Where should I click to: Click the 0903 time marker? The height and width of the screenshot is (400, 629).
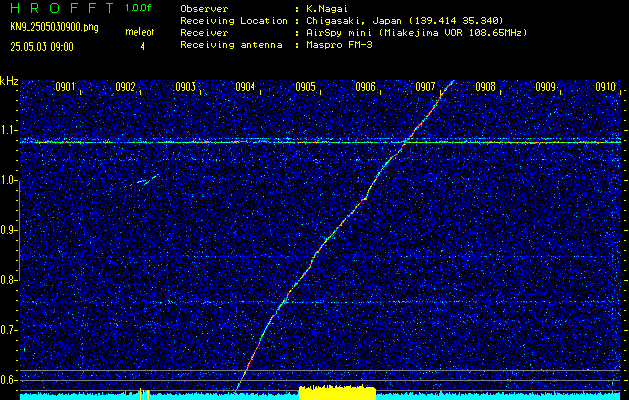(185, 87)
